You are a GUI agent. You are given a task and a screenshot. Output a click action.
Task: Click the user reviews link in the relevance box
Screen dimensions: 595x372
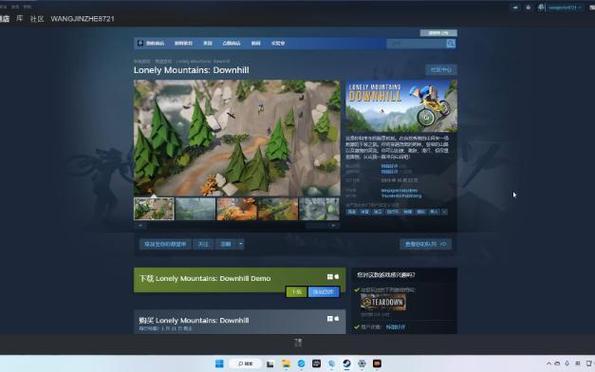click(x=395, y=327)
